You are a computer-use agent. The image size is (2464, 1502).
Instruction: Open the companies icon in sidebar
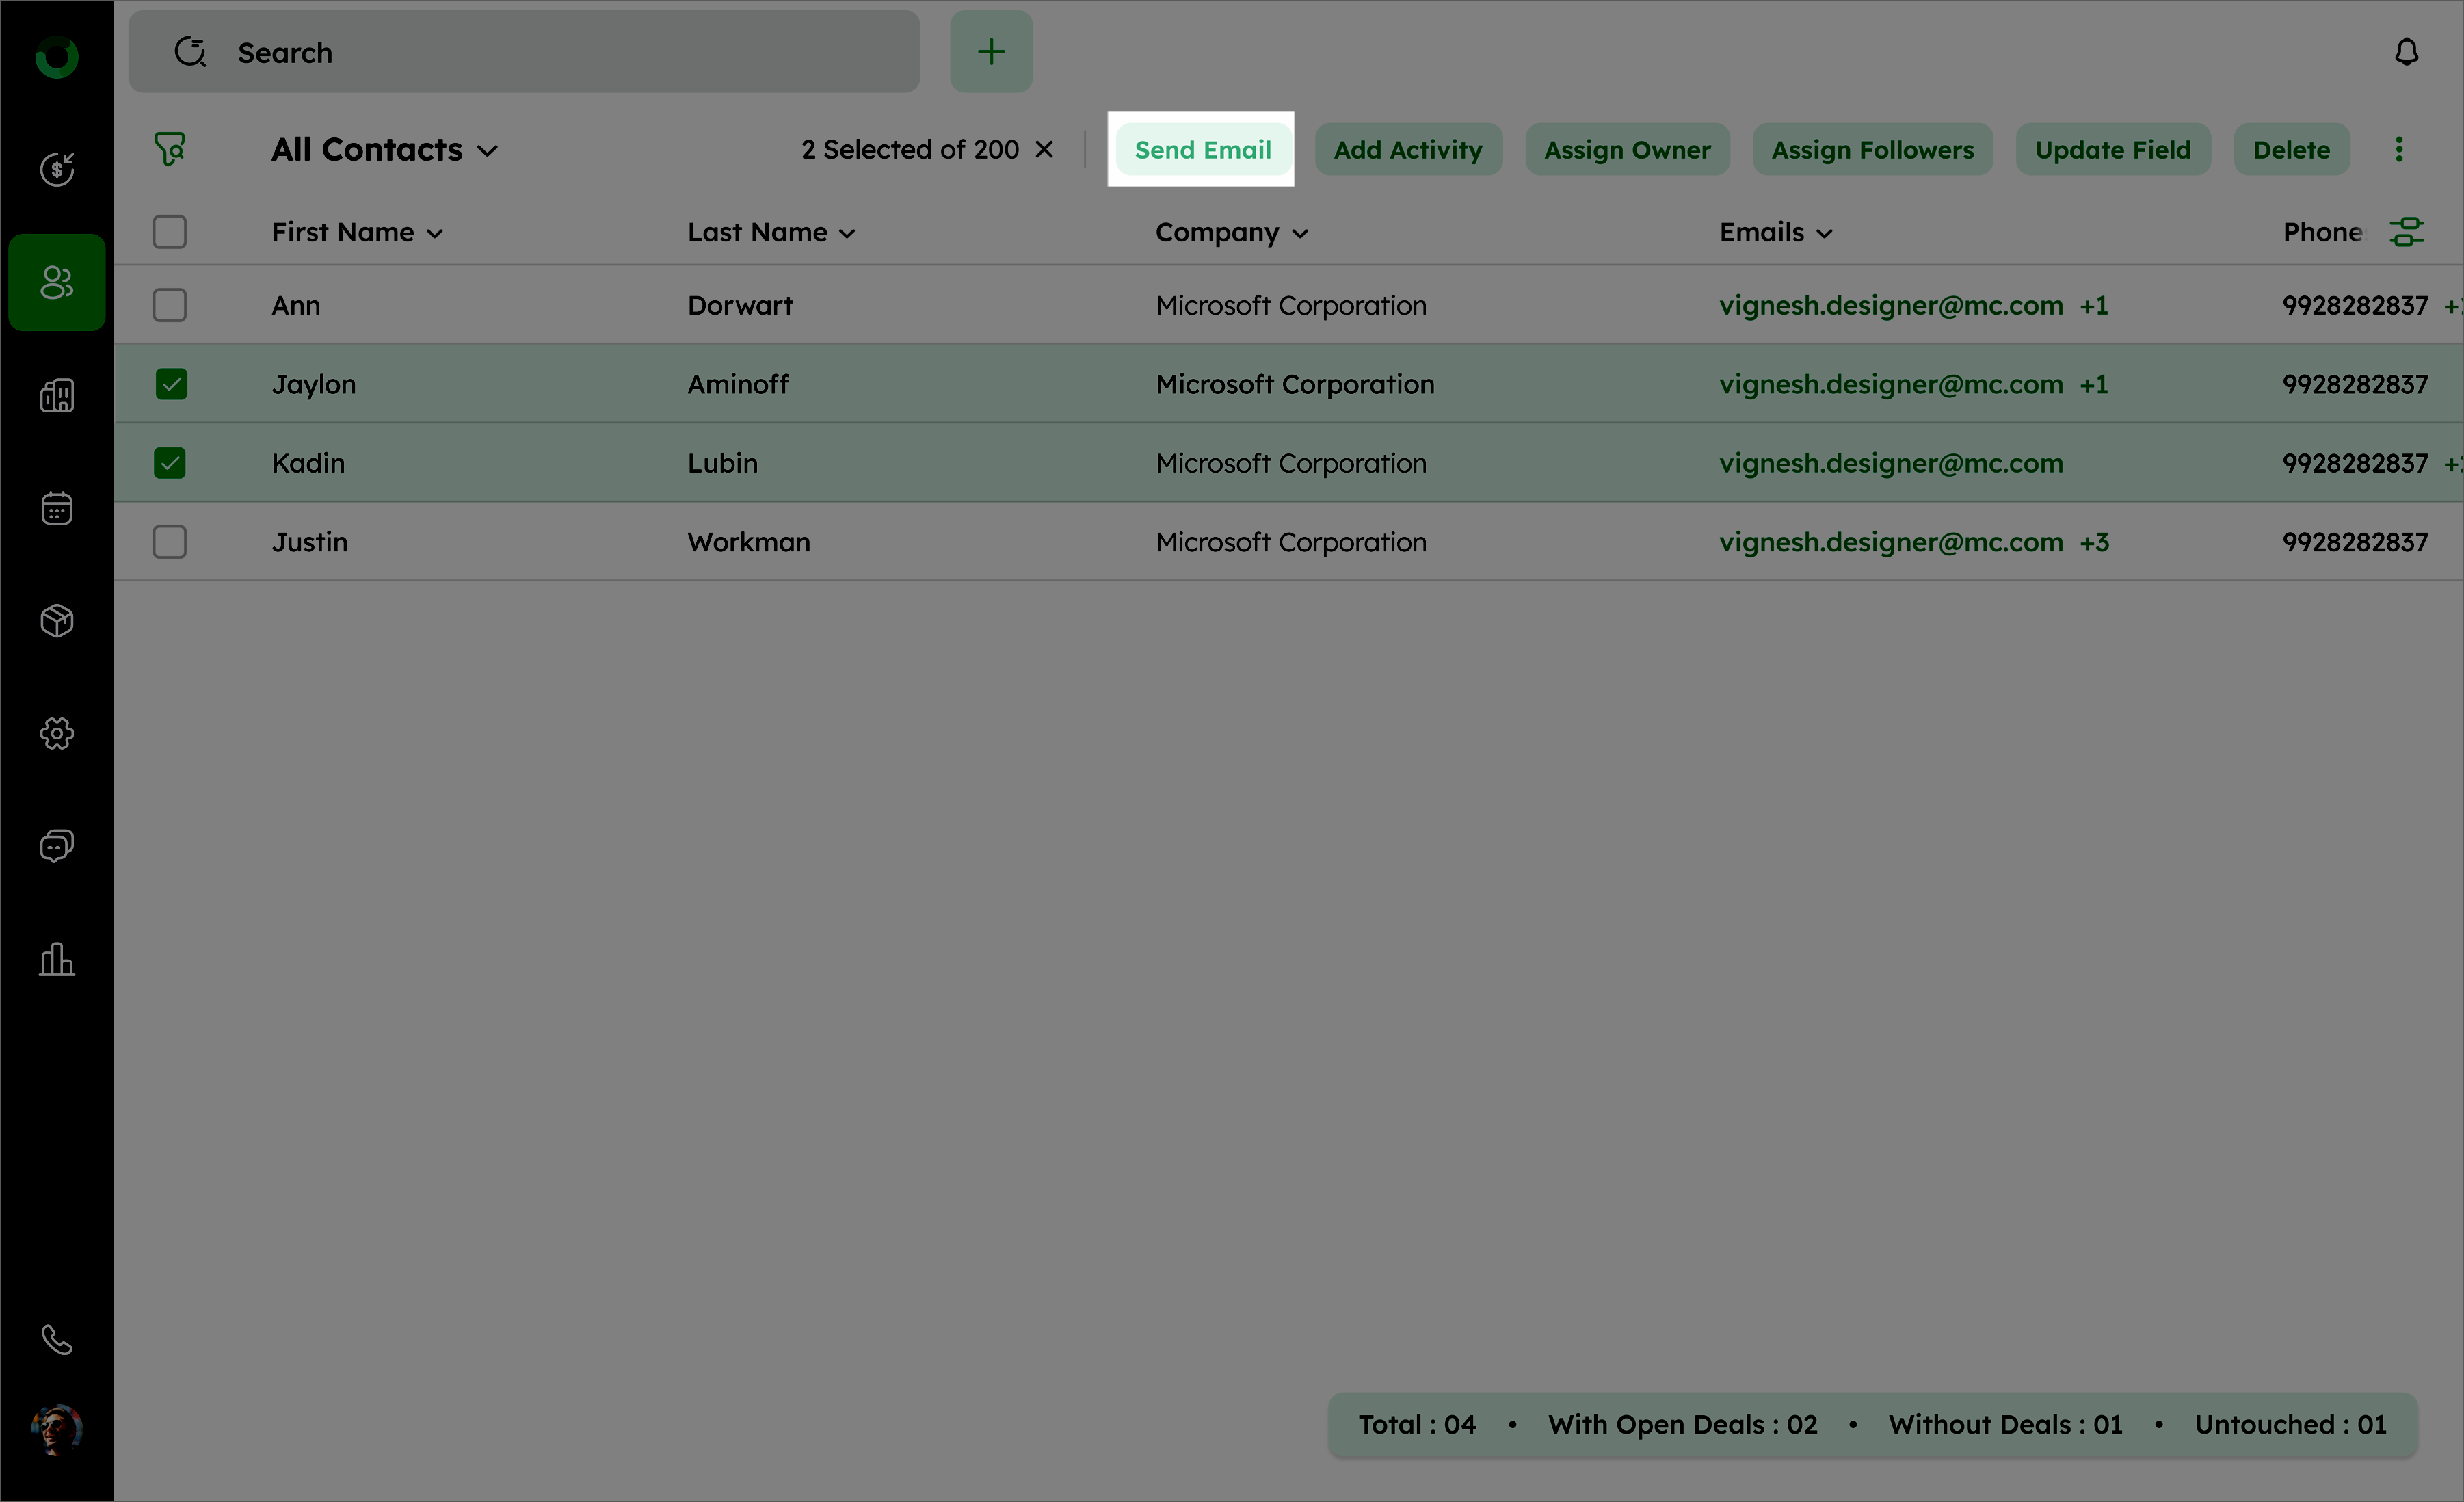57,396
